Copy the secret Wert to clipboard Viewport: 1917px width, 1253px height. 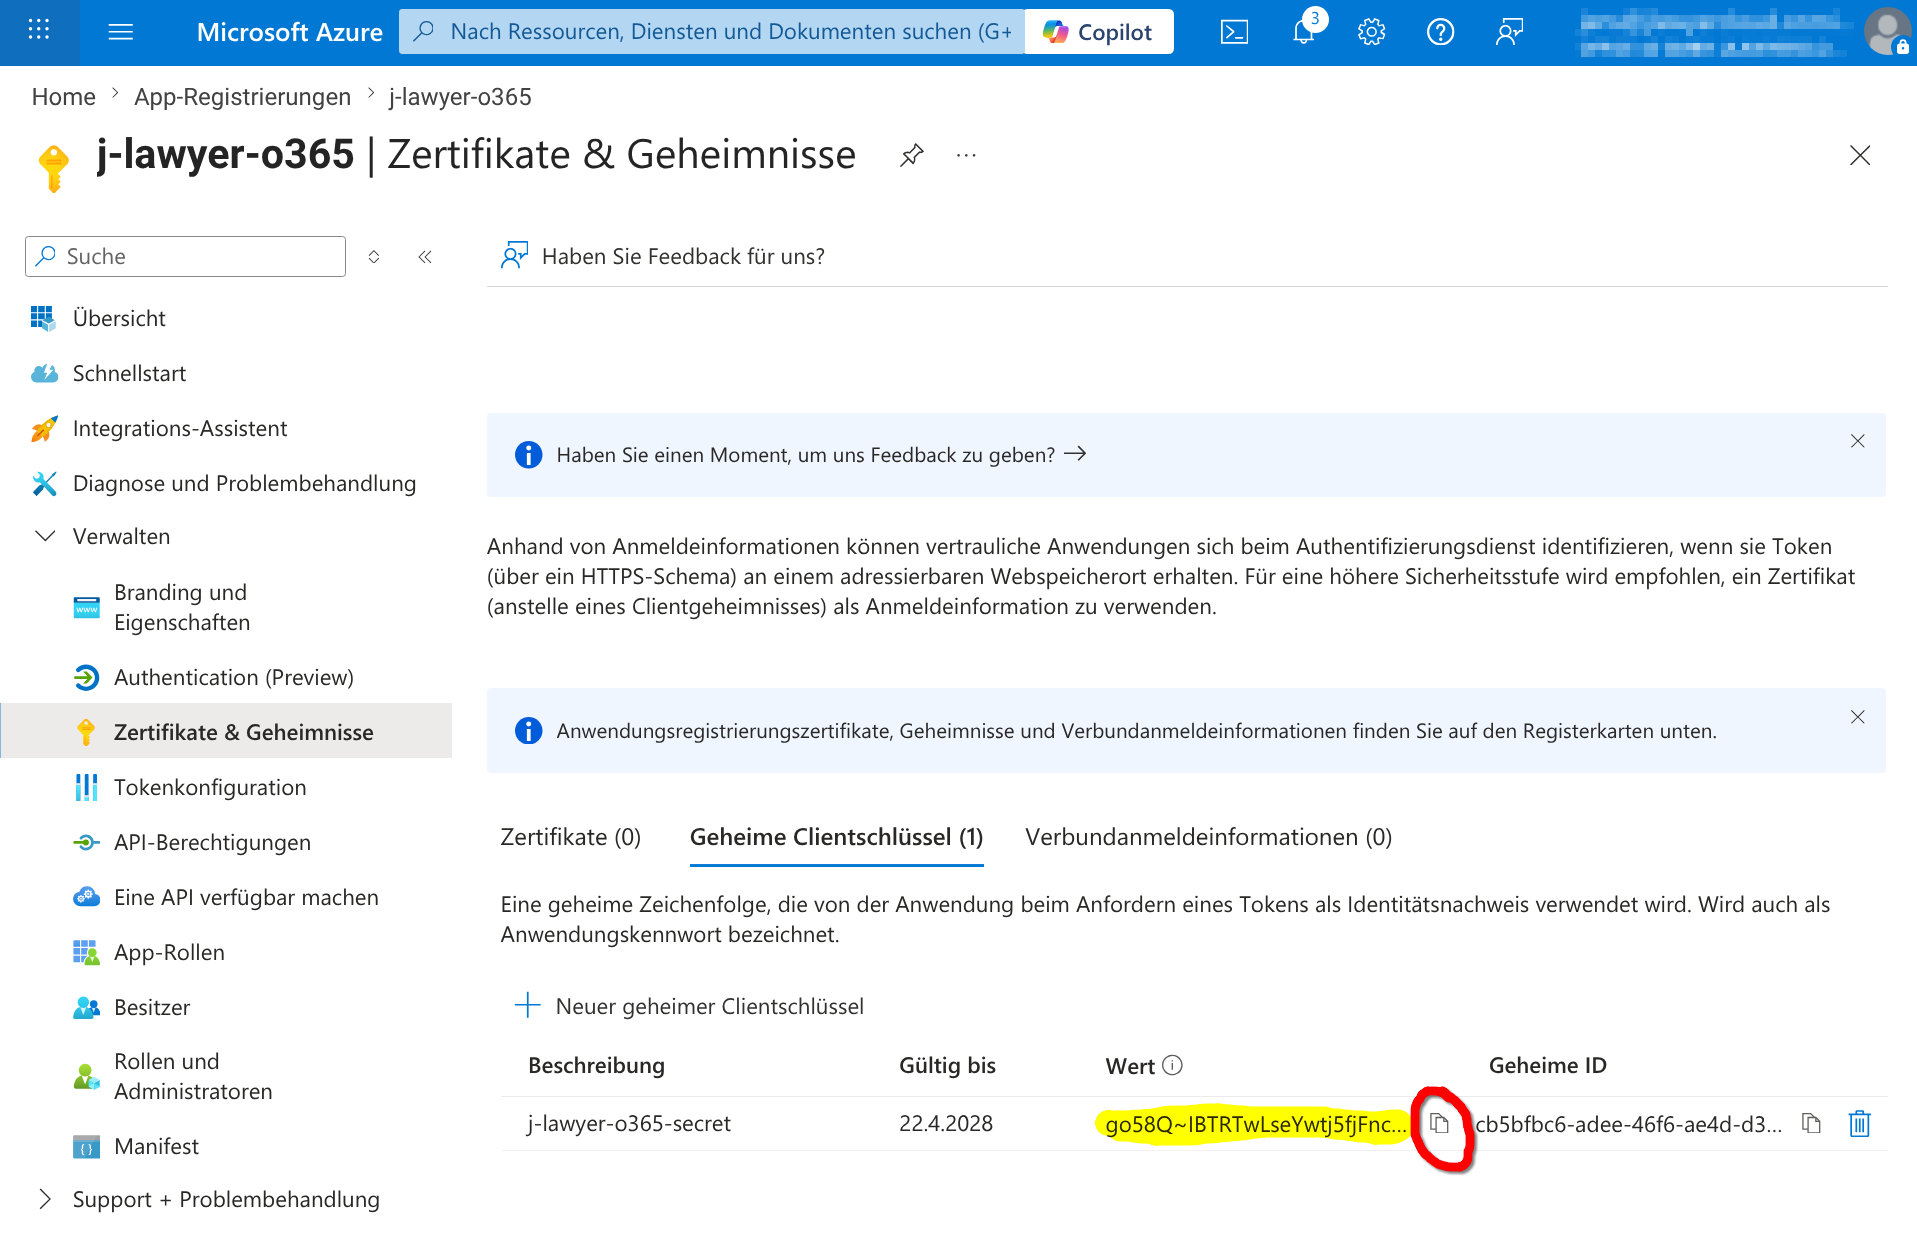click(1439, 1123)
